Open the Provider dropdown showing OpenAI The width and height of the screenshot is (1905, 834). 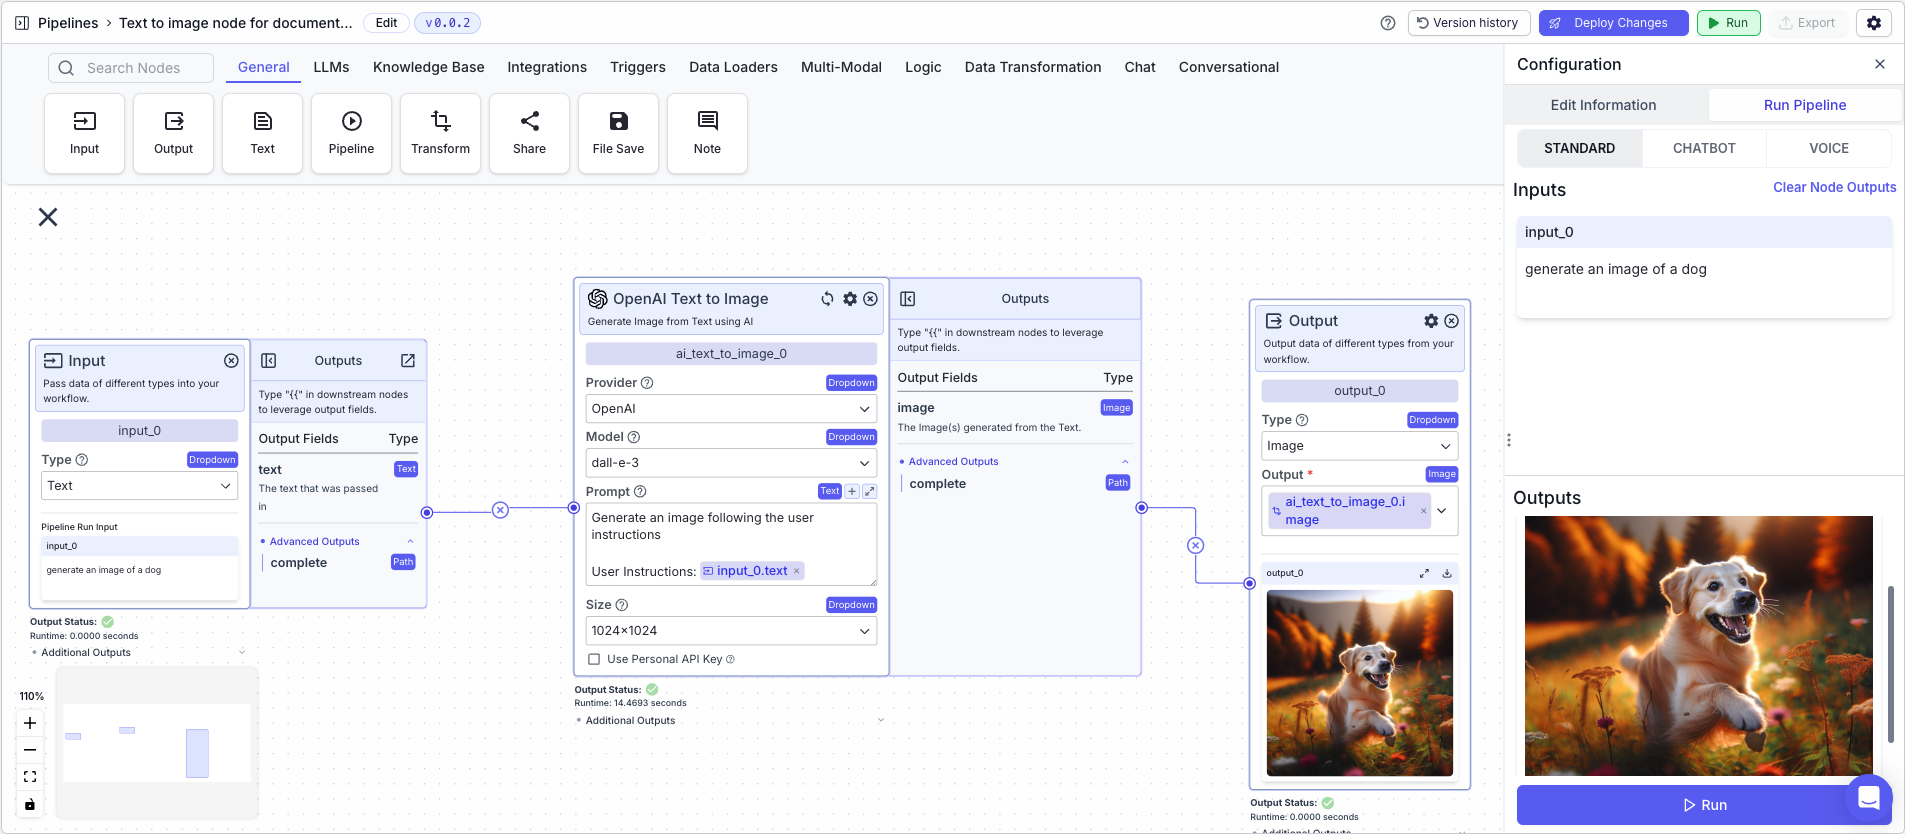coord(731,409)
